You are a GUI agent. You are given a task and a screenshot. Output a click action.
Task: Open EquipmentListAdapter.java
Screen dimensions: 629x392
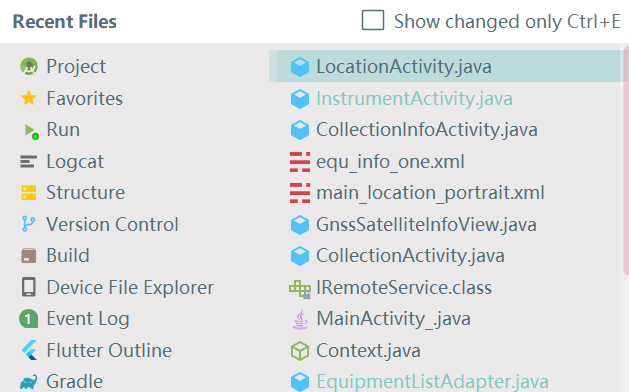tap(432, 382)
